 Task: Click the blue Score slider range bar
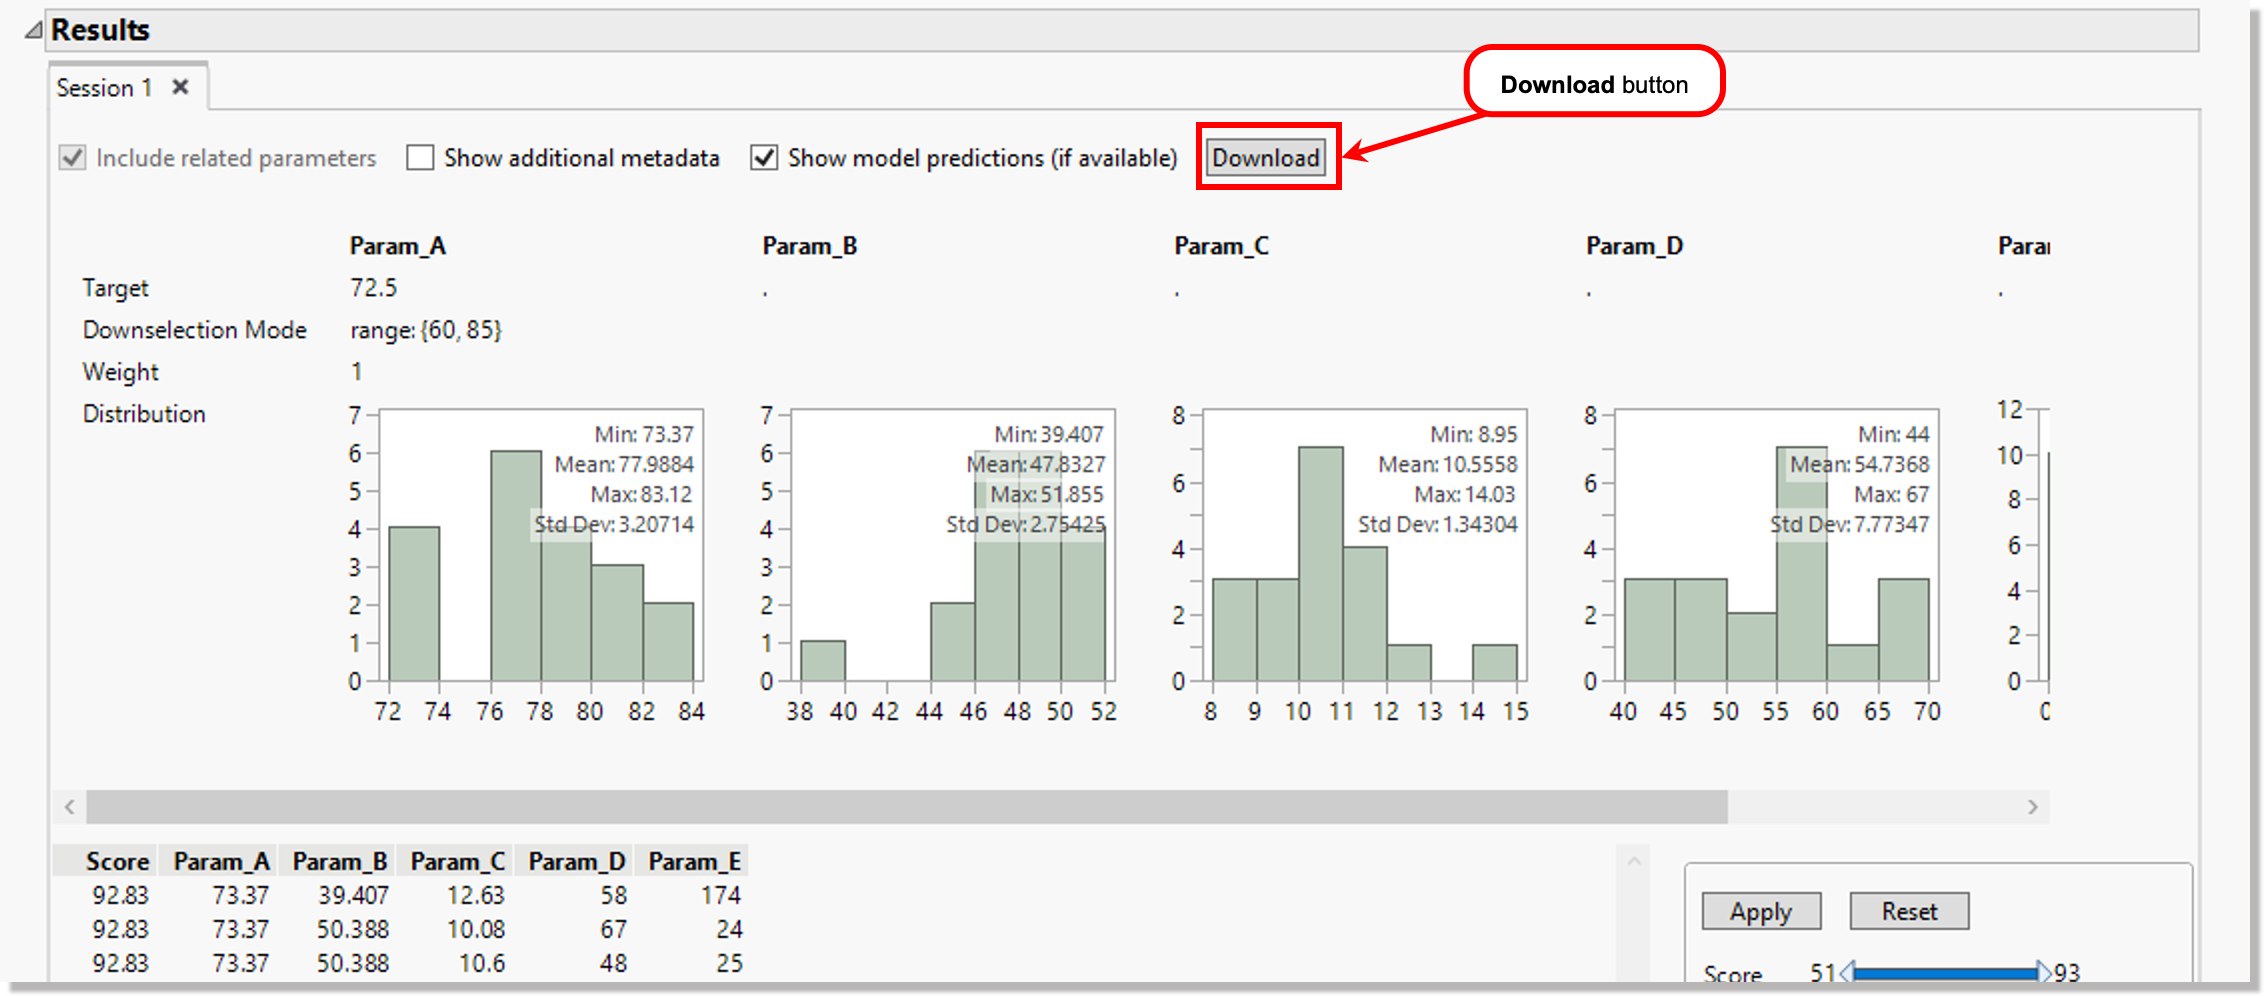(x=1945, y=972)
